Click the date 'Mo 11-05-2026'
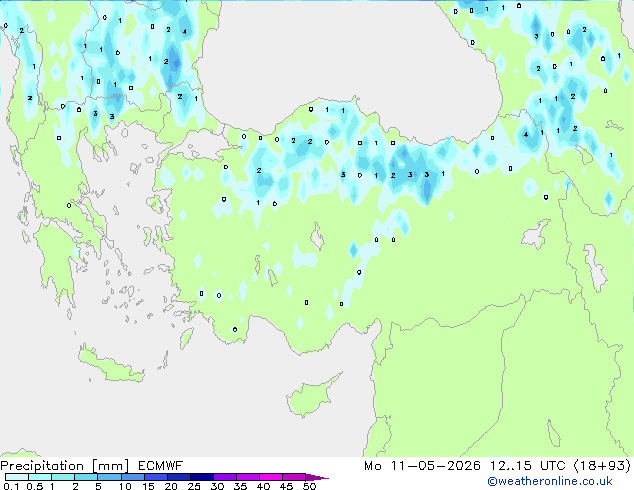 pyautogui.click(x=422, y=466)
